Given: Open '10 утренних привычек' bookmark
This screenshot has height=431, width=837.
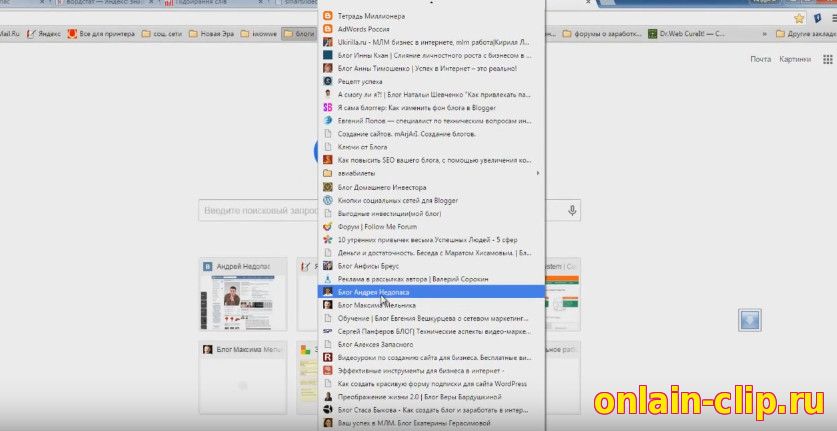Looking at the screenshot, I should (431, 240).
